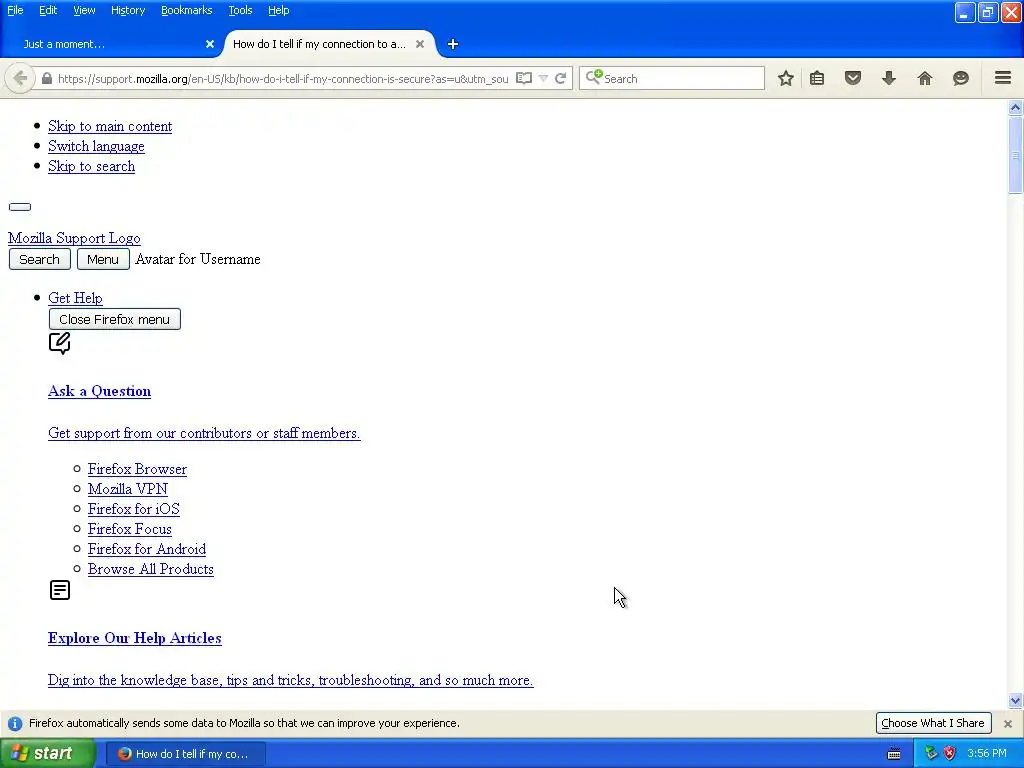Image resolution: width=1024 pixels, height=768 pixels.
Task: Click the Ask a Question pencil icon
Action: [59, 343]
